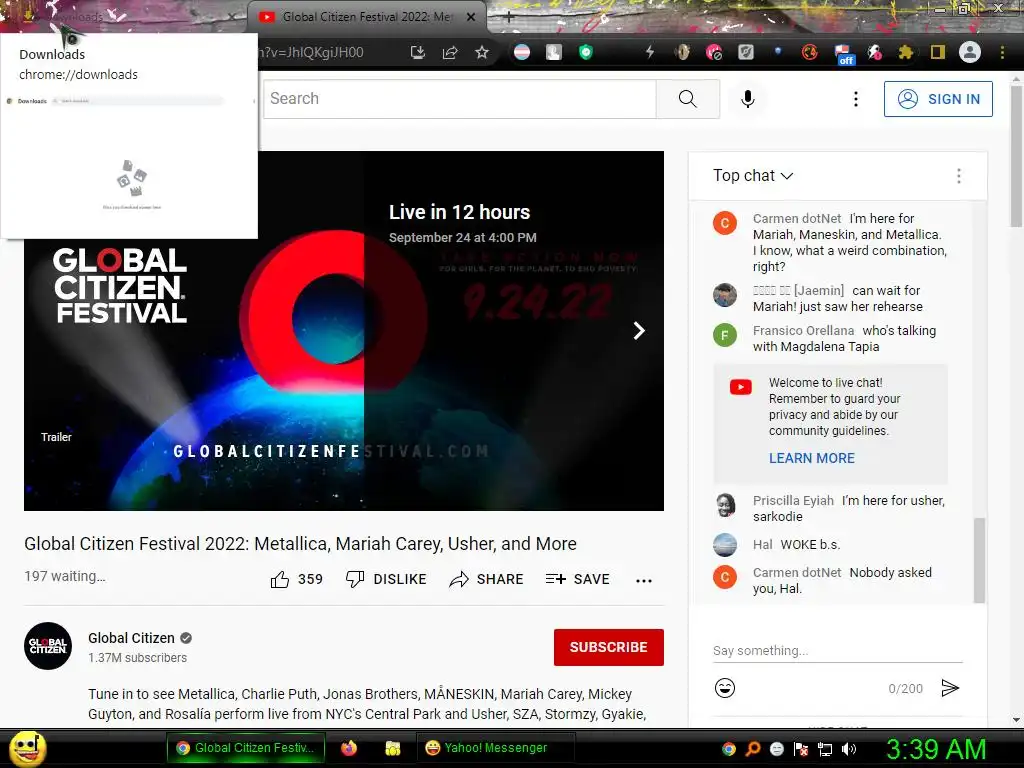Click the network tray icon
This screenshot has height=768, width=1024.
pos(825,749)
